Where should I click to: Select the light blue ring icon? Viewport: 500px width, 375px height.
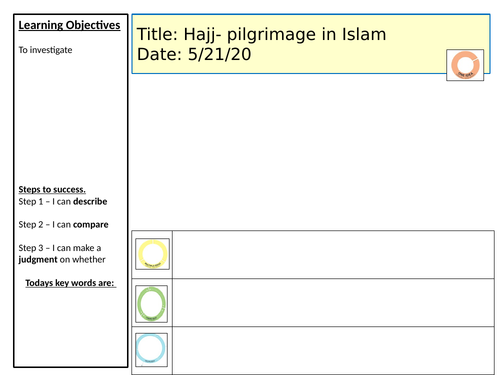tap(151, 349)
